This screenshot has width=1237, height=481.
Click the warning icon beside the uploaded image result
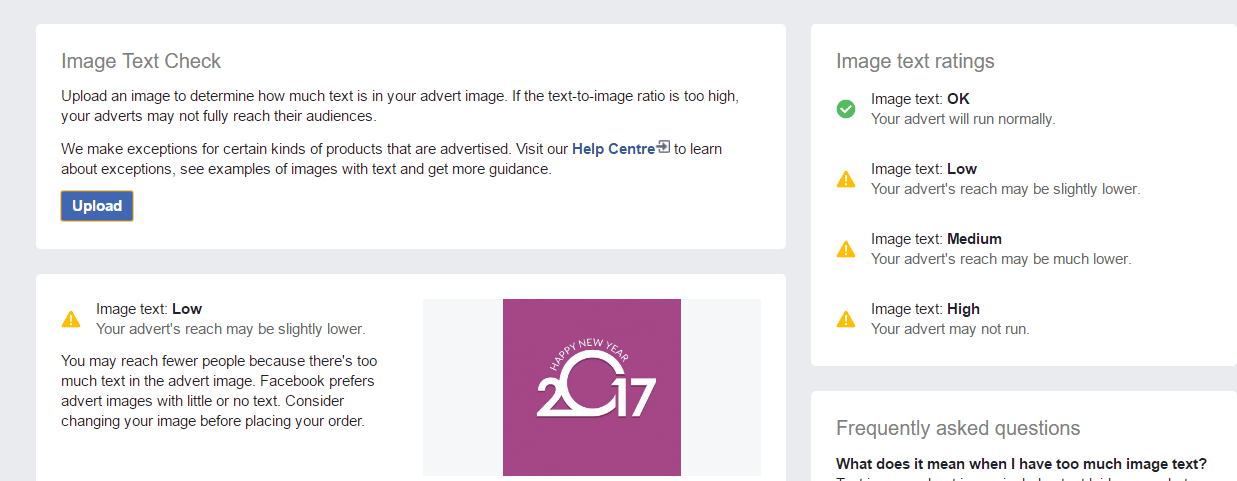71,319
